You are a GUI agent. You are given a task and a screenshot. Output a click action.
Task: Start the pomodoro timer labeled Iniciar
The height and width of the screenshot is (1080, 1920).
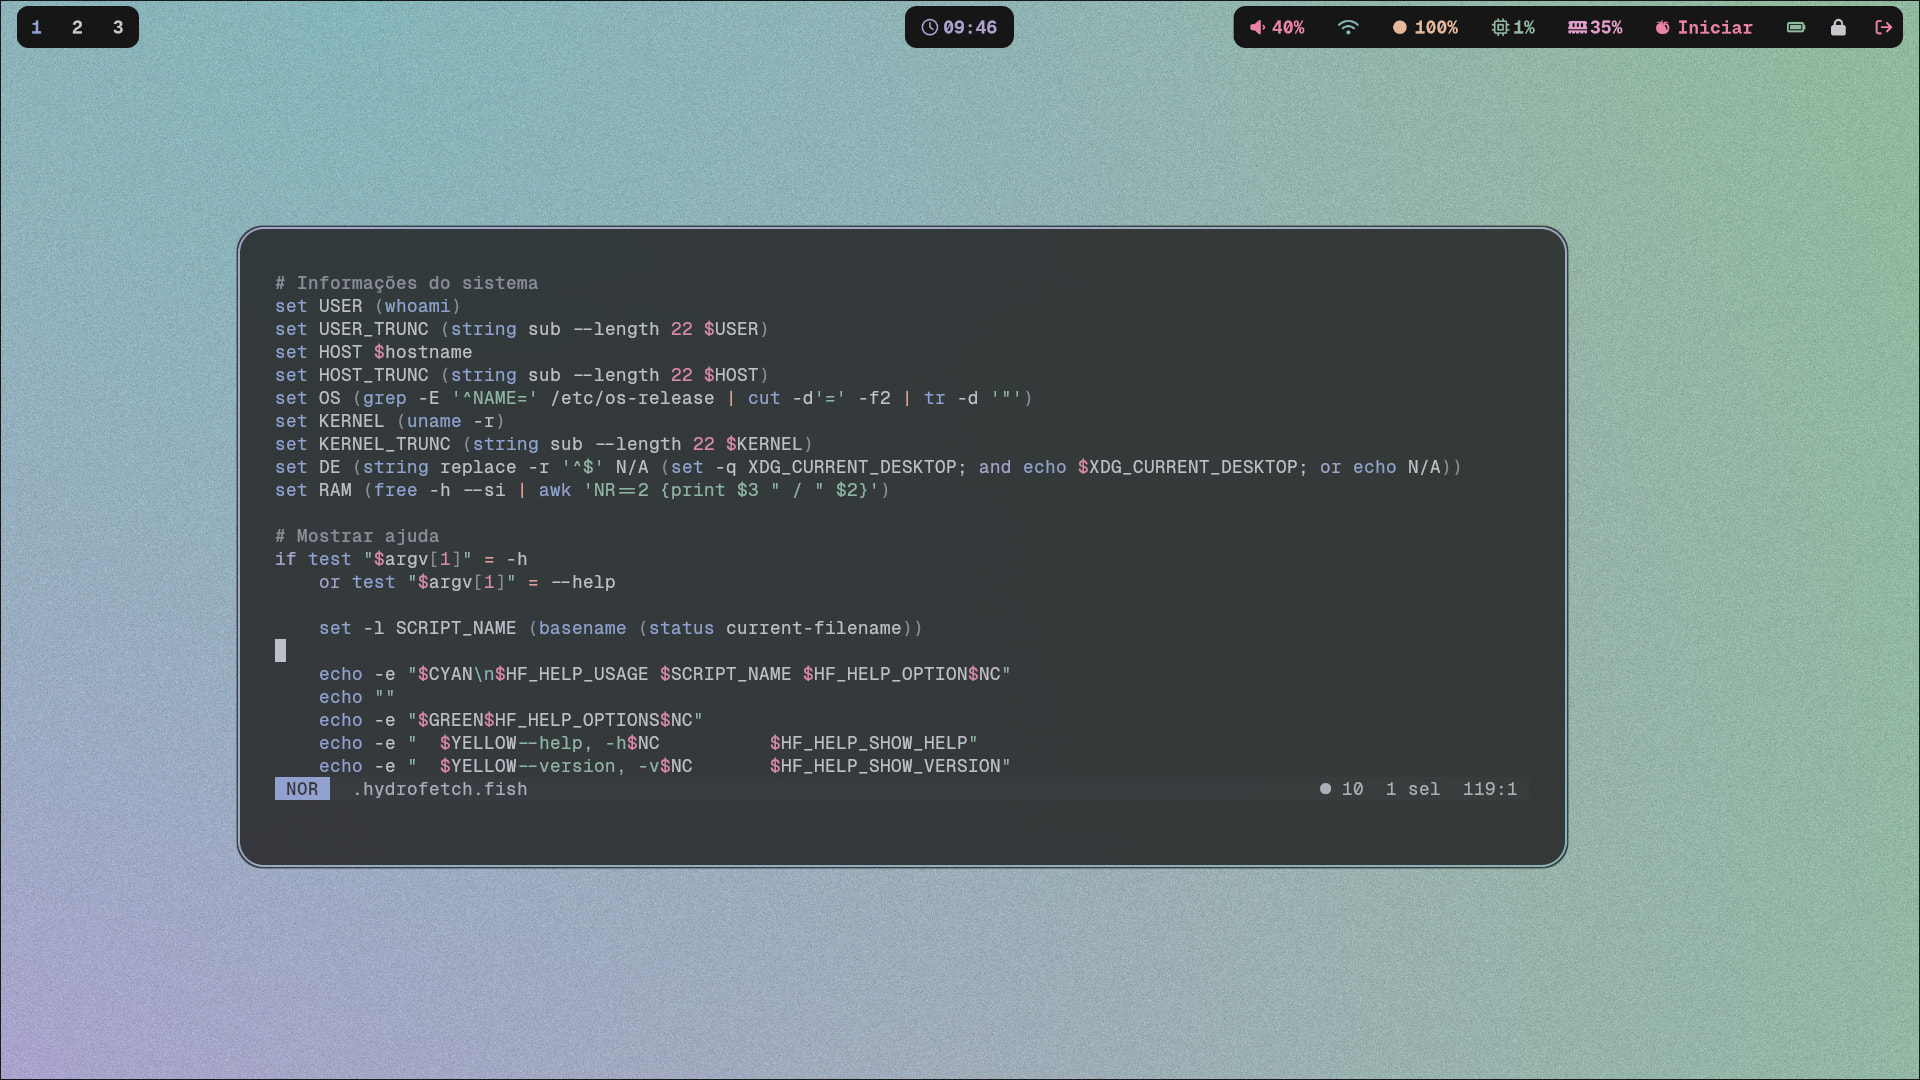pos(1704,27)
